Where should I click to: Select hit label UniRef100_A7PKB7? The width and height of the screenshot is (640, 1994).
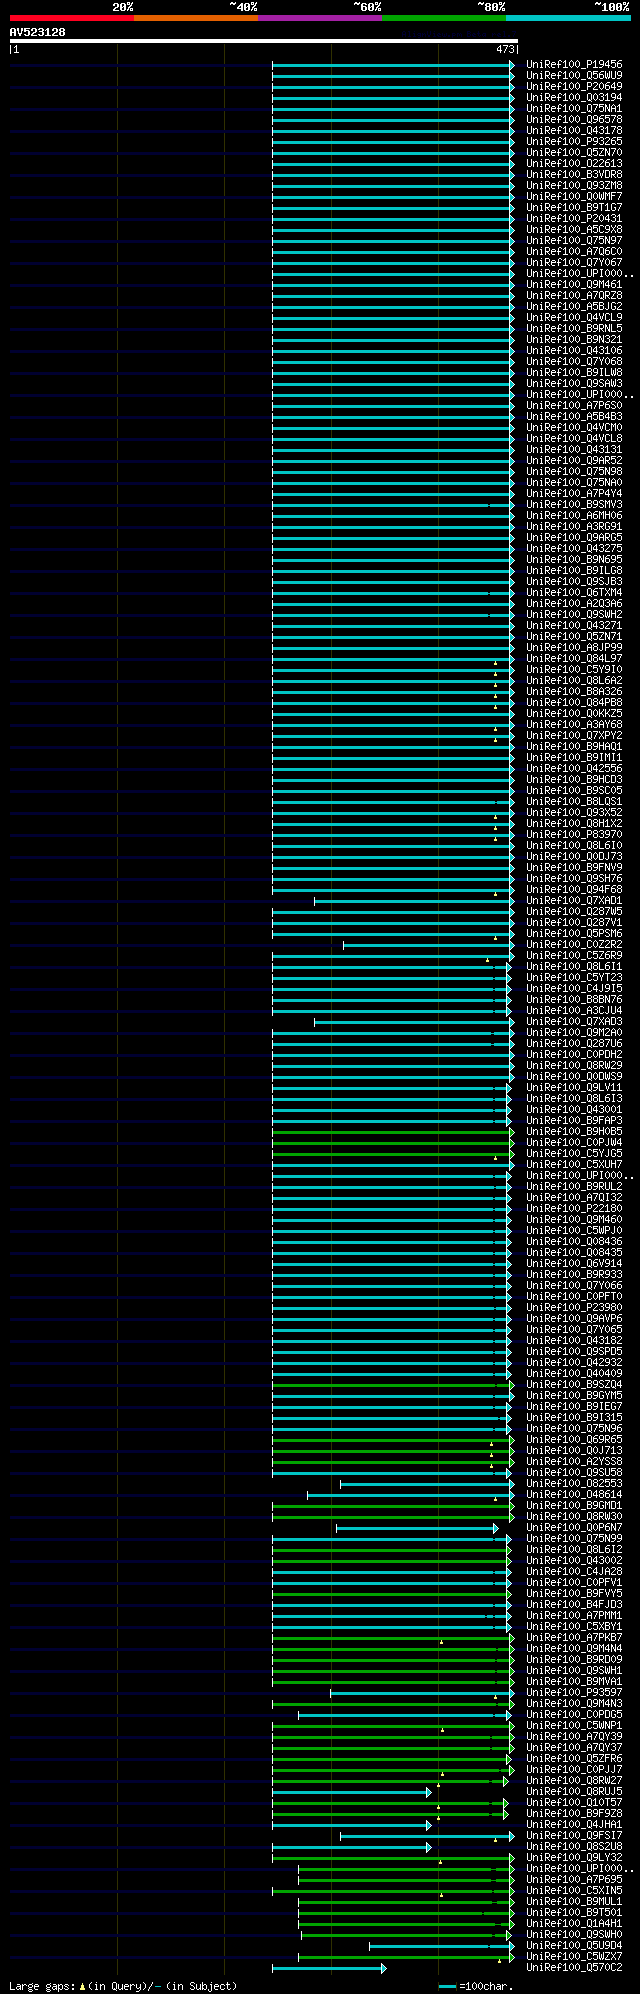coord(574,1637)
